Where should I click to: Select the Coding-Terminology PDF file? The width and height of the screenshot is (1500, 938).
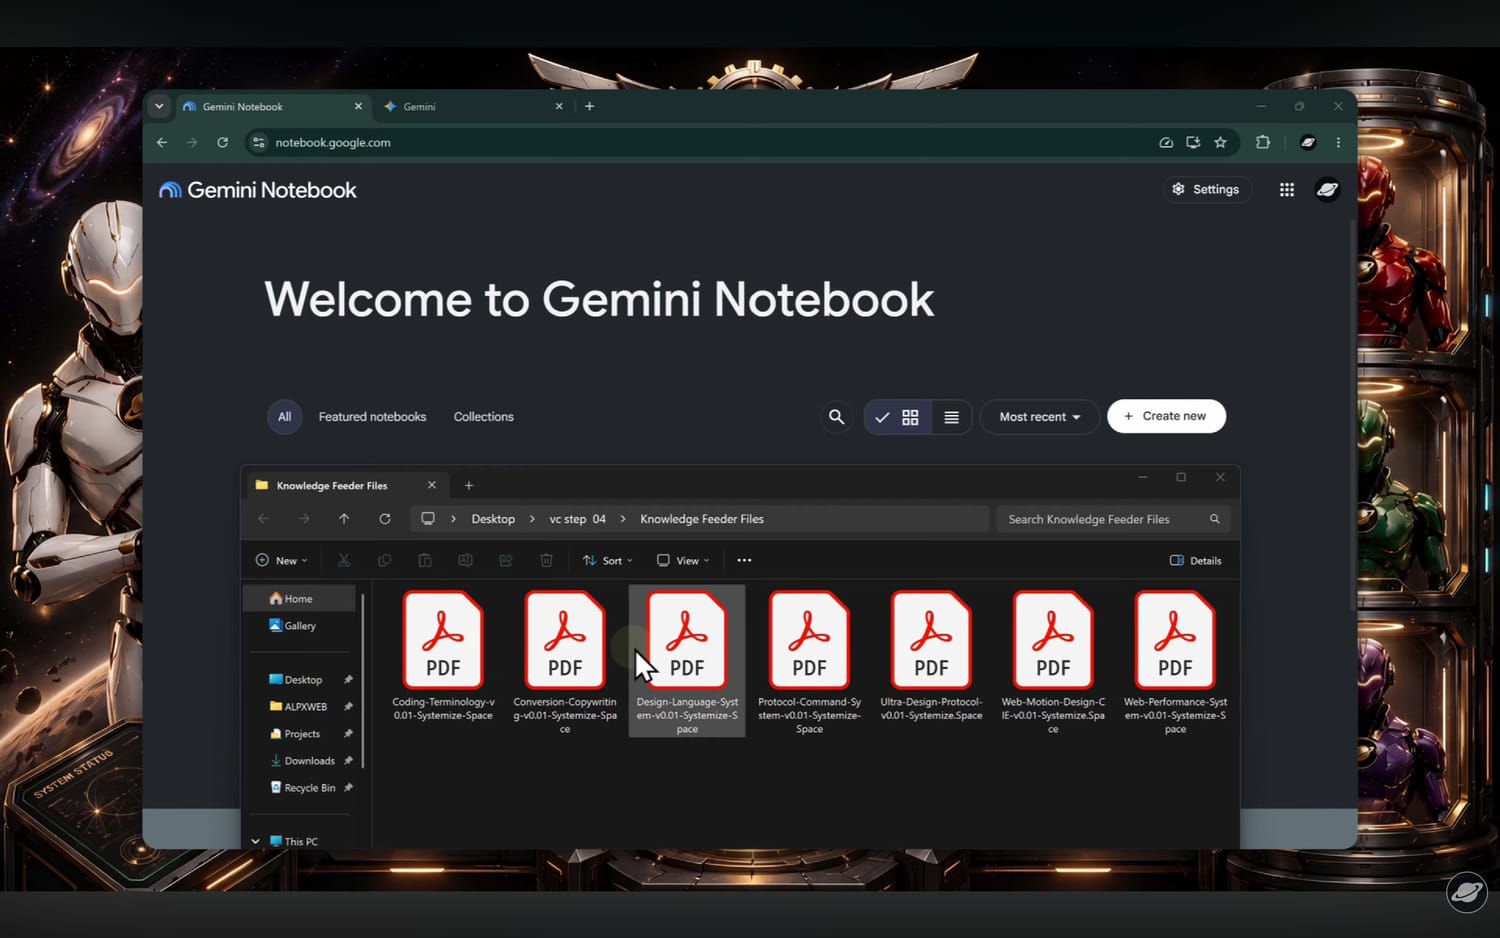(443, 655)
